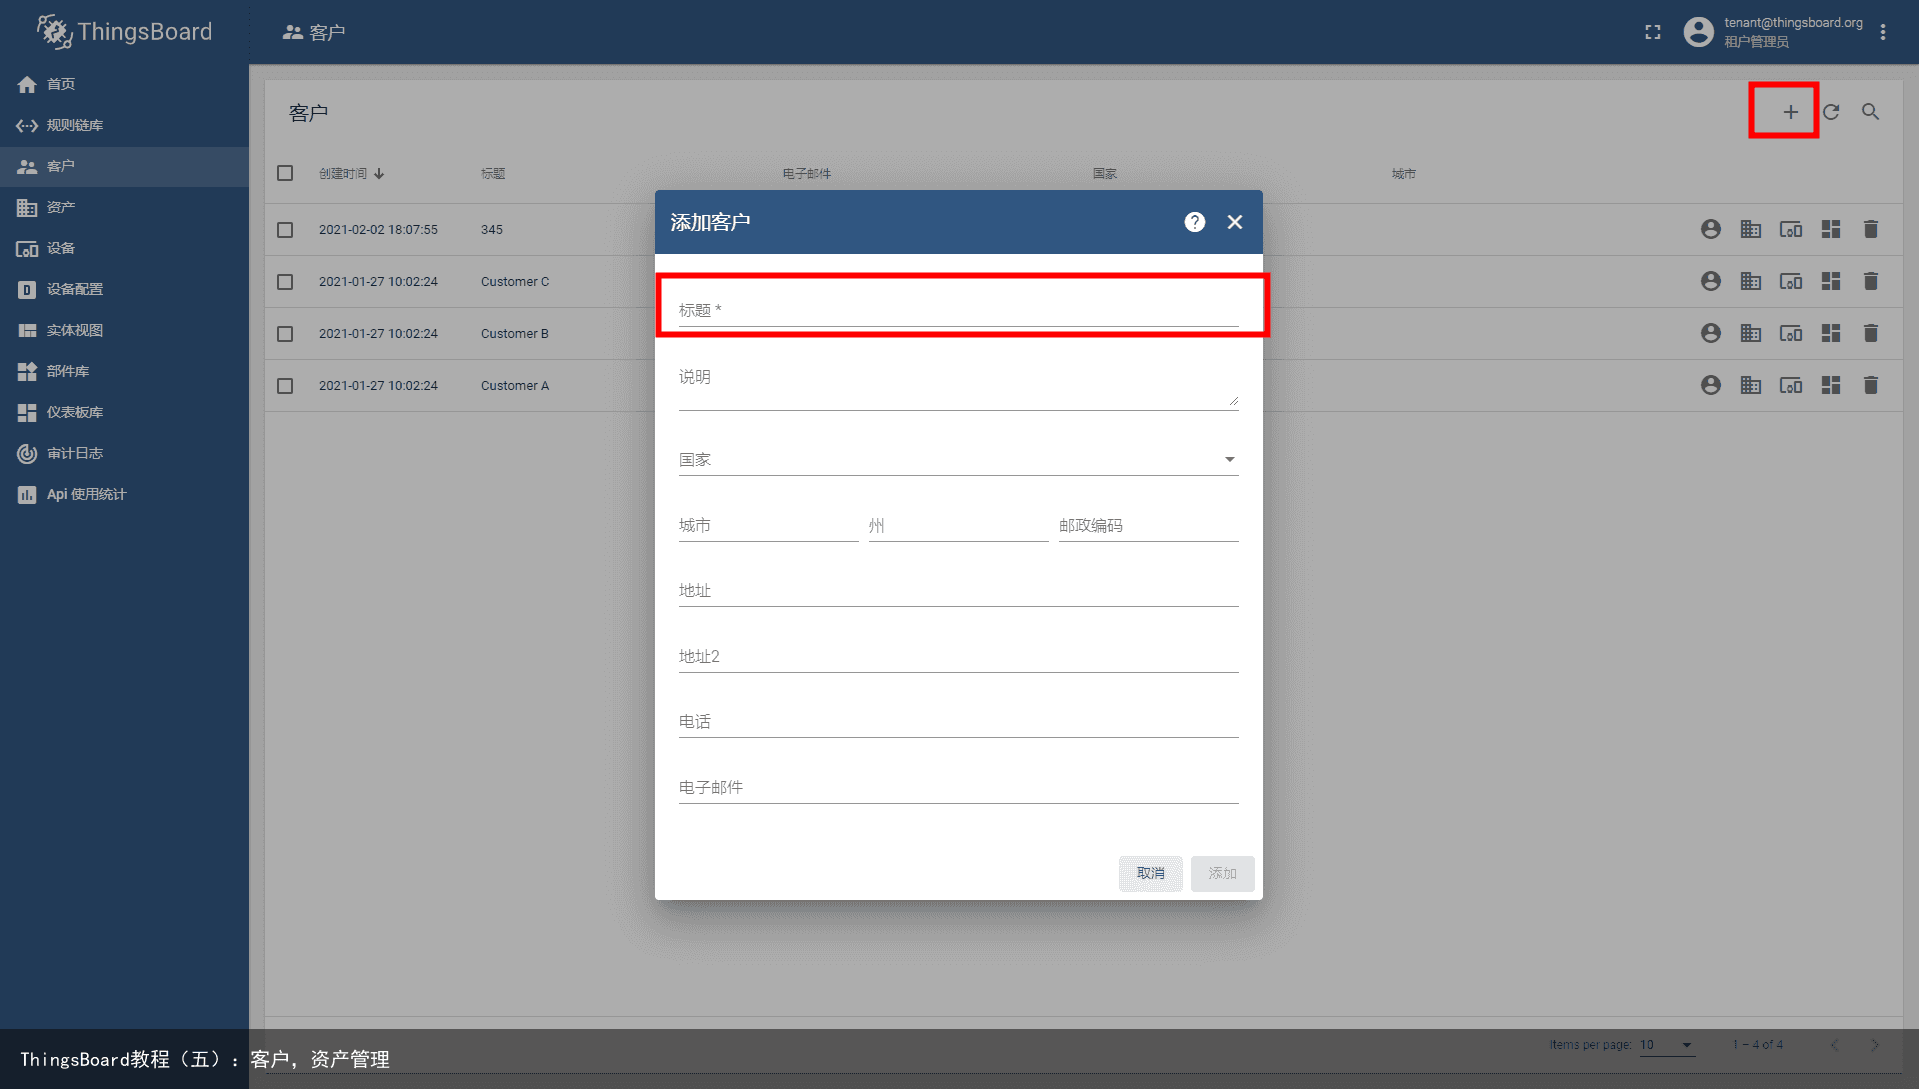Focus the 地址 address field

(x=958, y=591)
